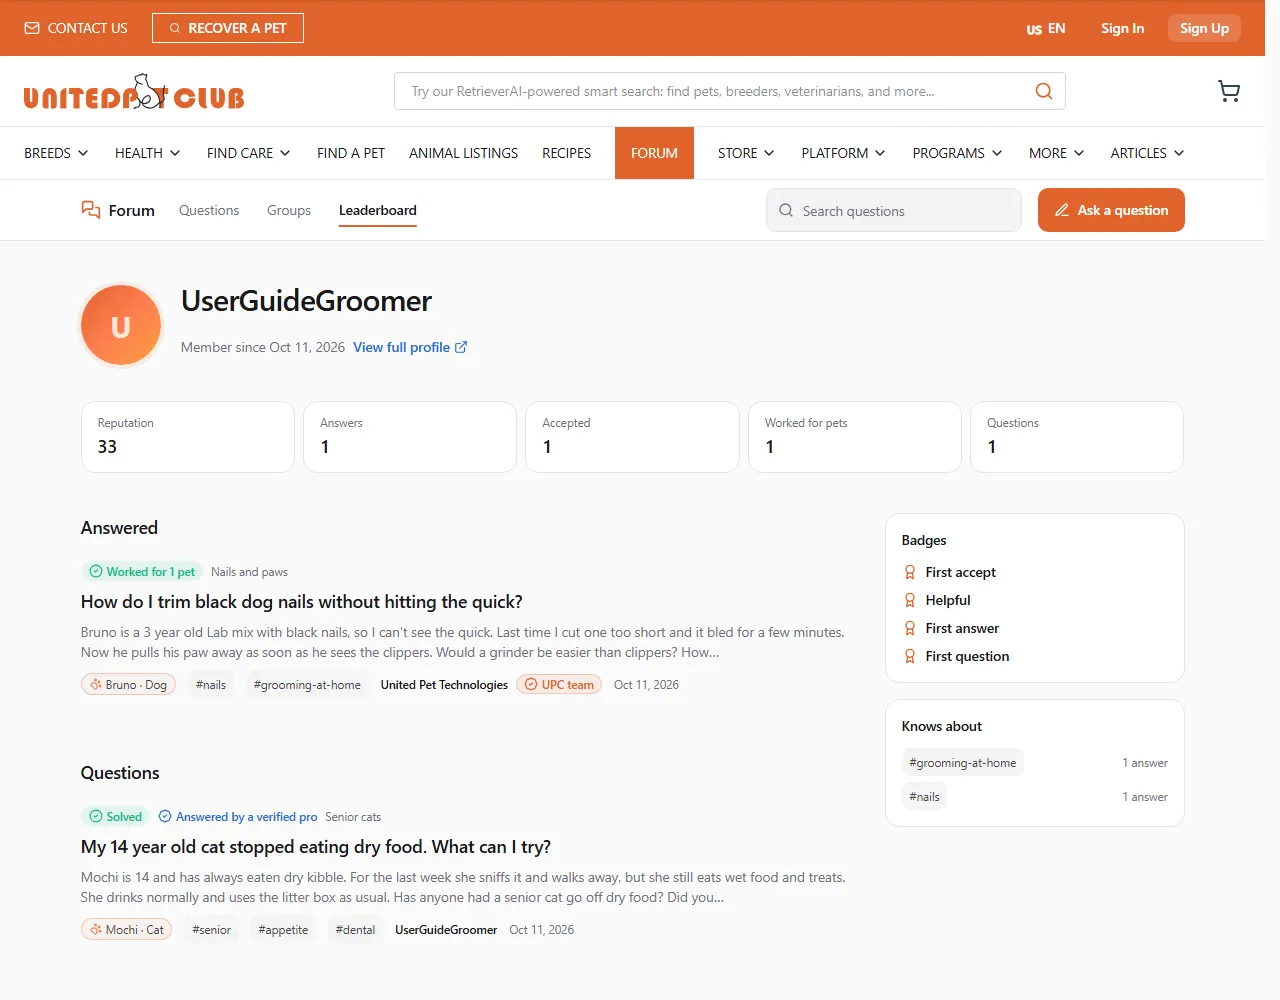Click the First answer badge ribbon icon
The height and width of the screenshot is (1000, 1280).
(x=910, y=628)
